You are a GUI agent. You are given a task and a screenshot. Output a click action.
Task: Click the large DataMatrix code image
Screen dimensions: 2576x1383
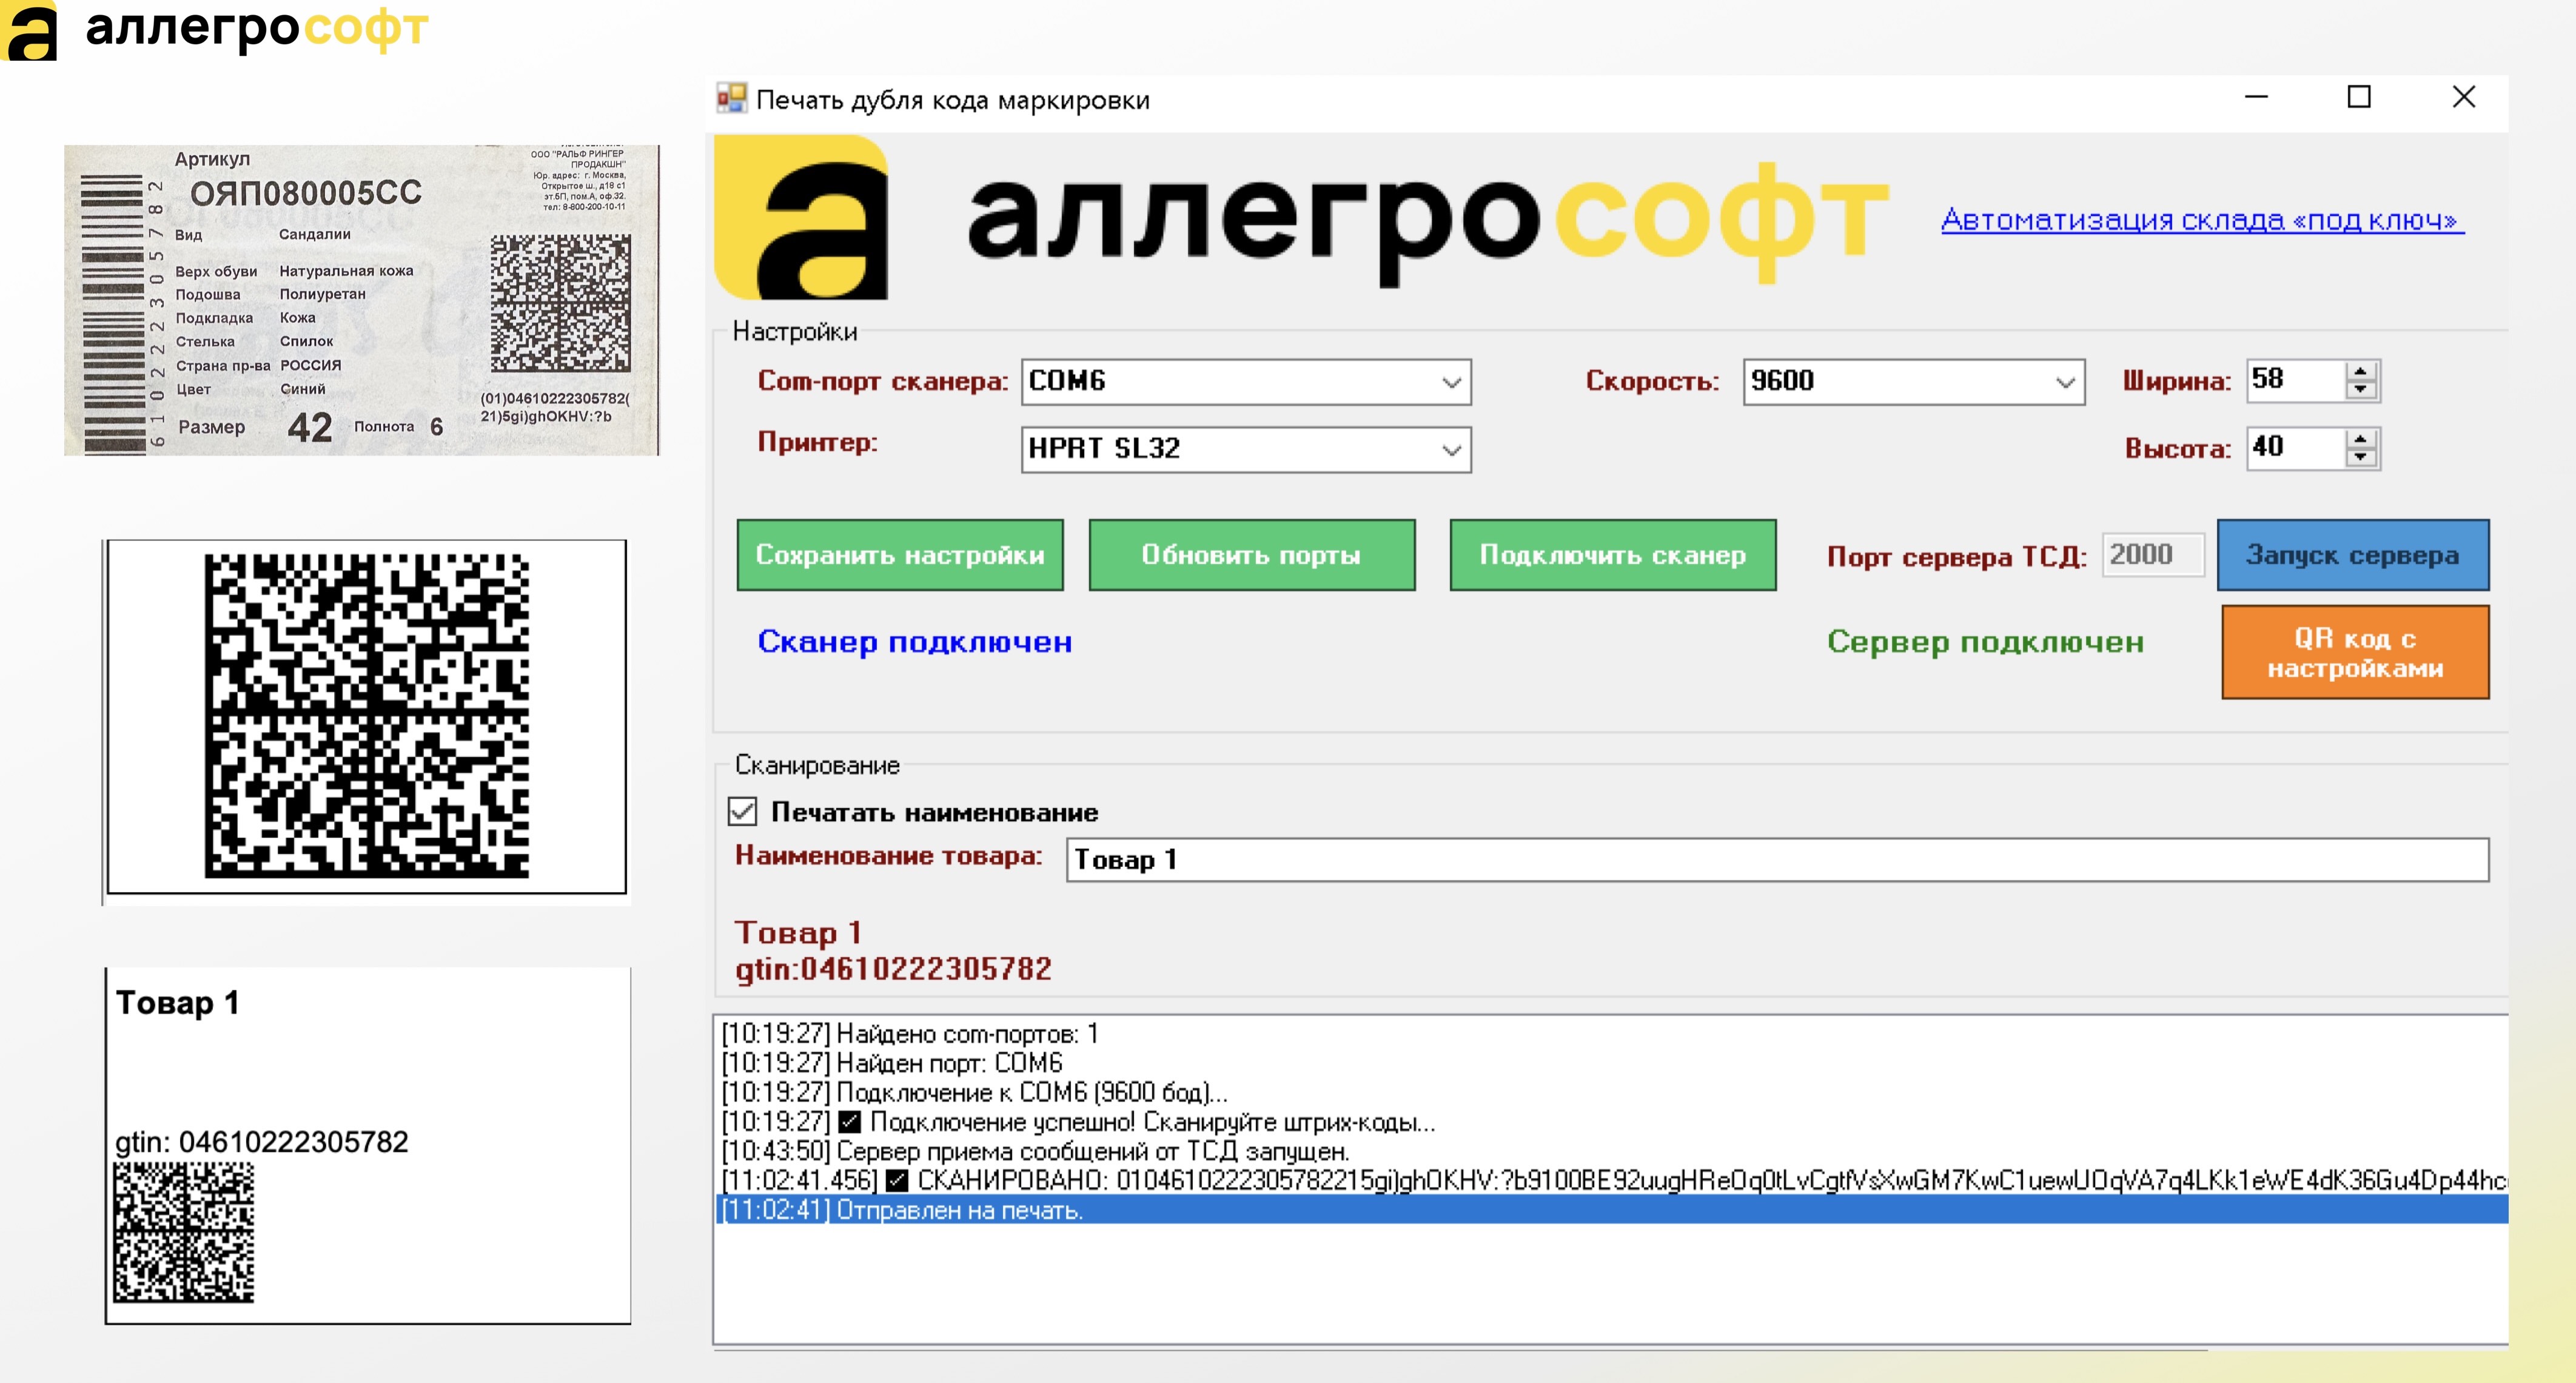coord(367,717)
